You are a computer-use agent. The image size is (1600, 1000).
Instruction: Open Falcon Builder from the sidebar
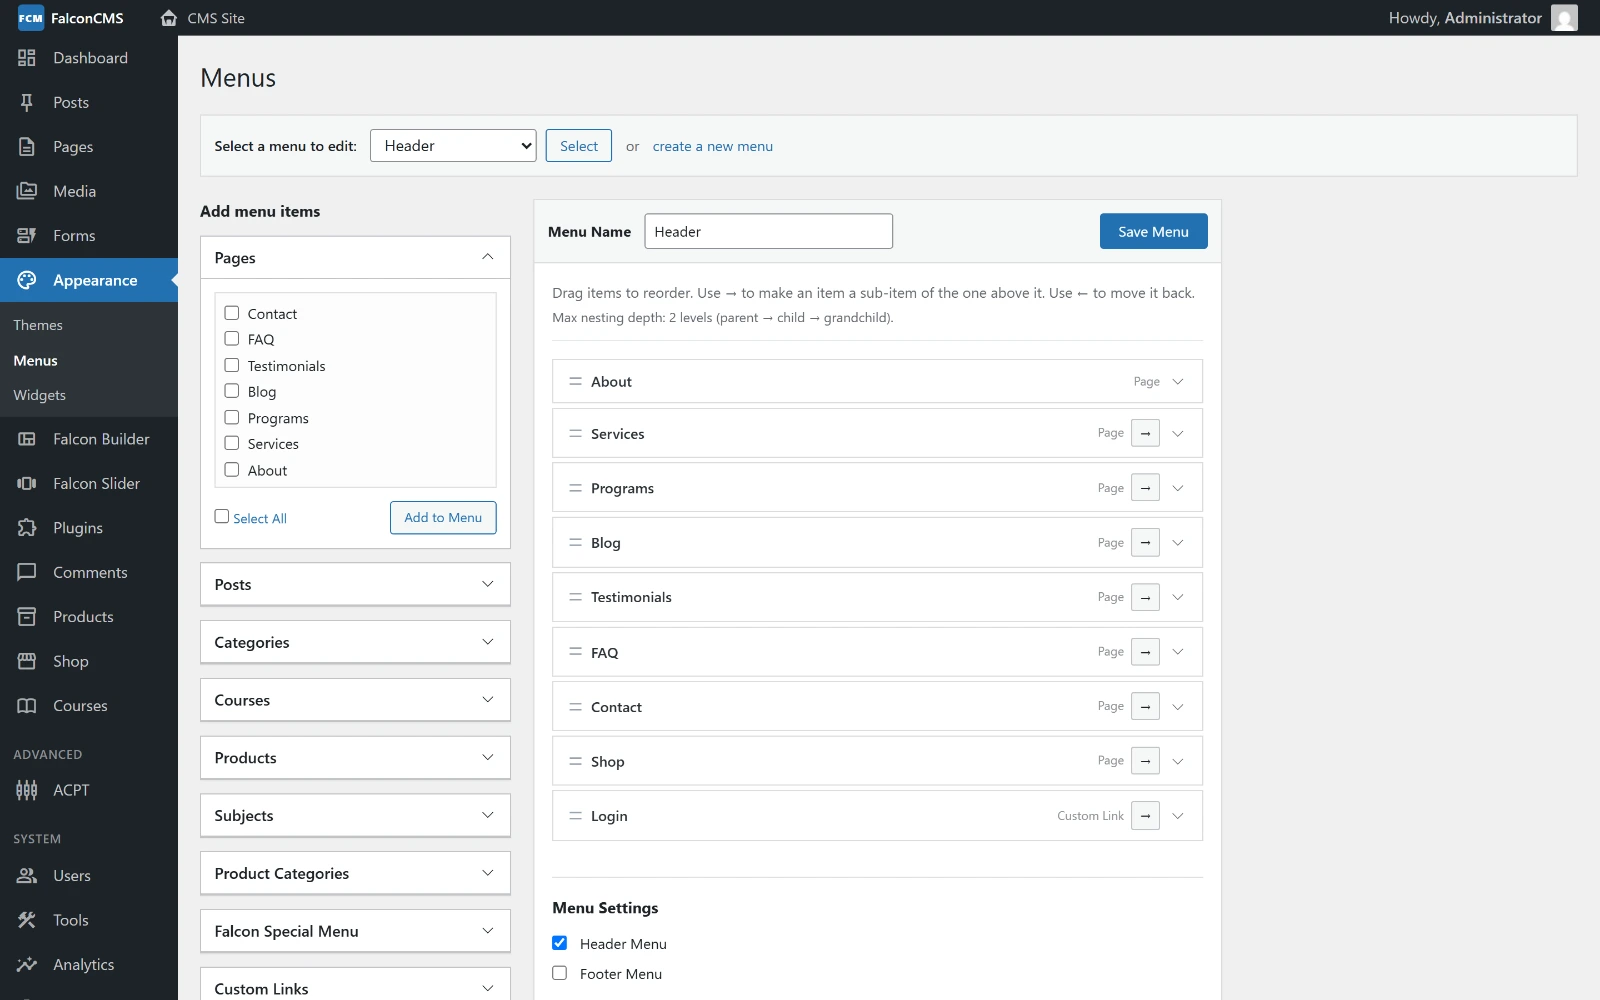[x=89, y=439]
